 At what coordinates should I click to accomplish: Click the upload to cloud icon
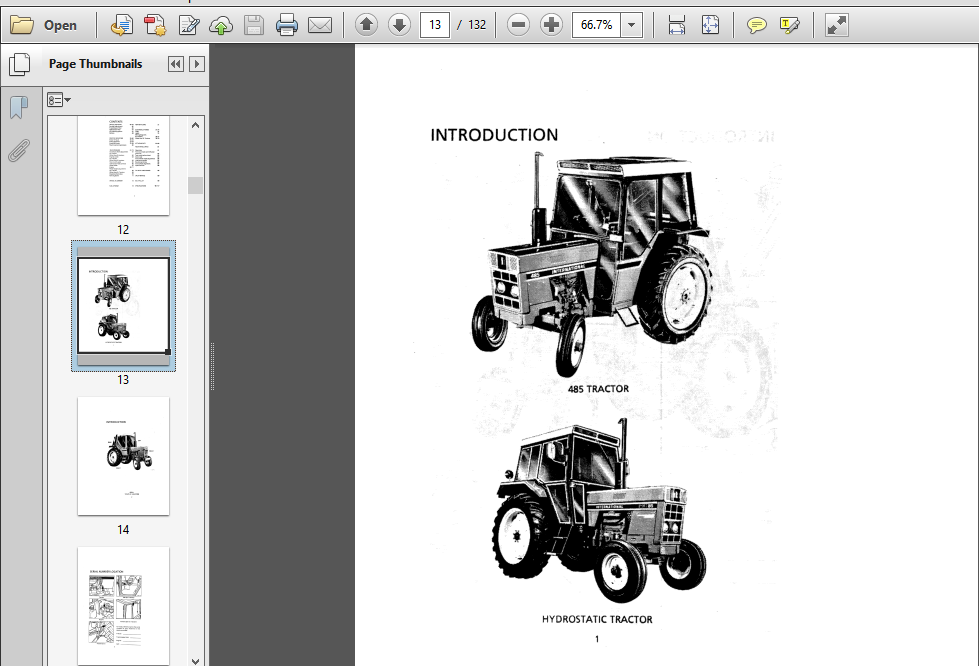pos(221,25)
